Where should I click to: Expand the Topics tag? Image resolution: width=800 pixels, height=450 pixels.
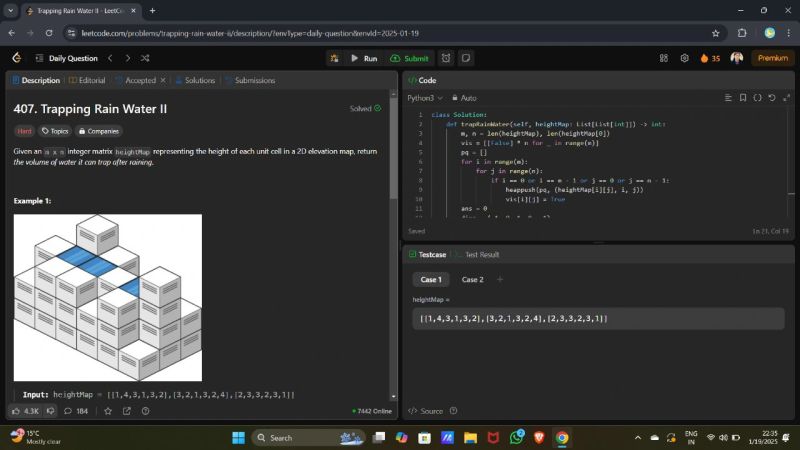(55, 131)
